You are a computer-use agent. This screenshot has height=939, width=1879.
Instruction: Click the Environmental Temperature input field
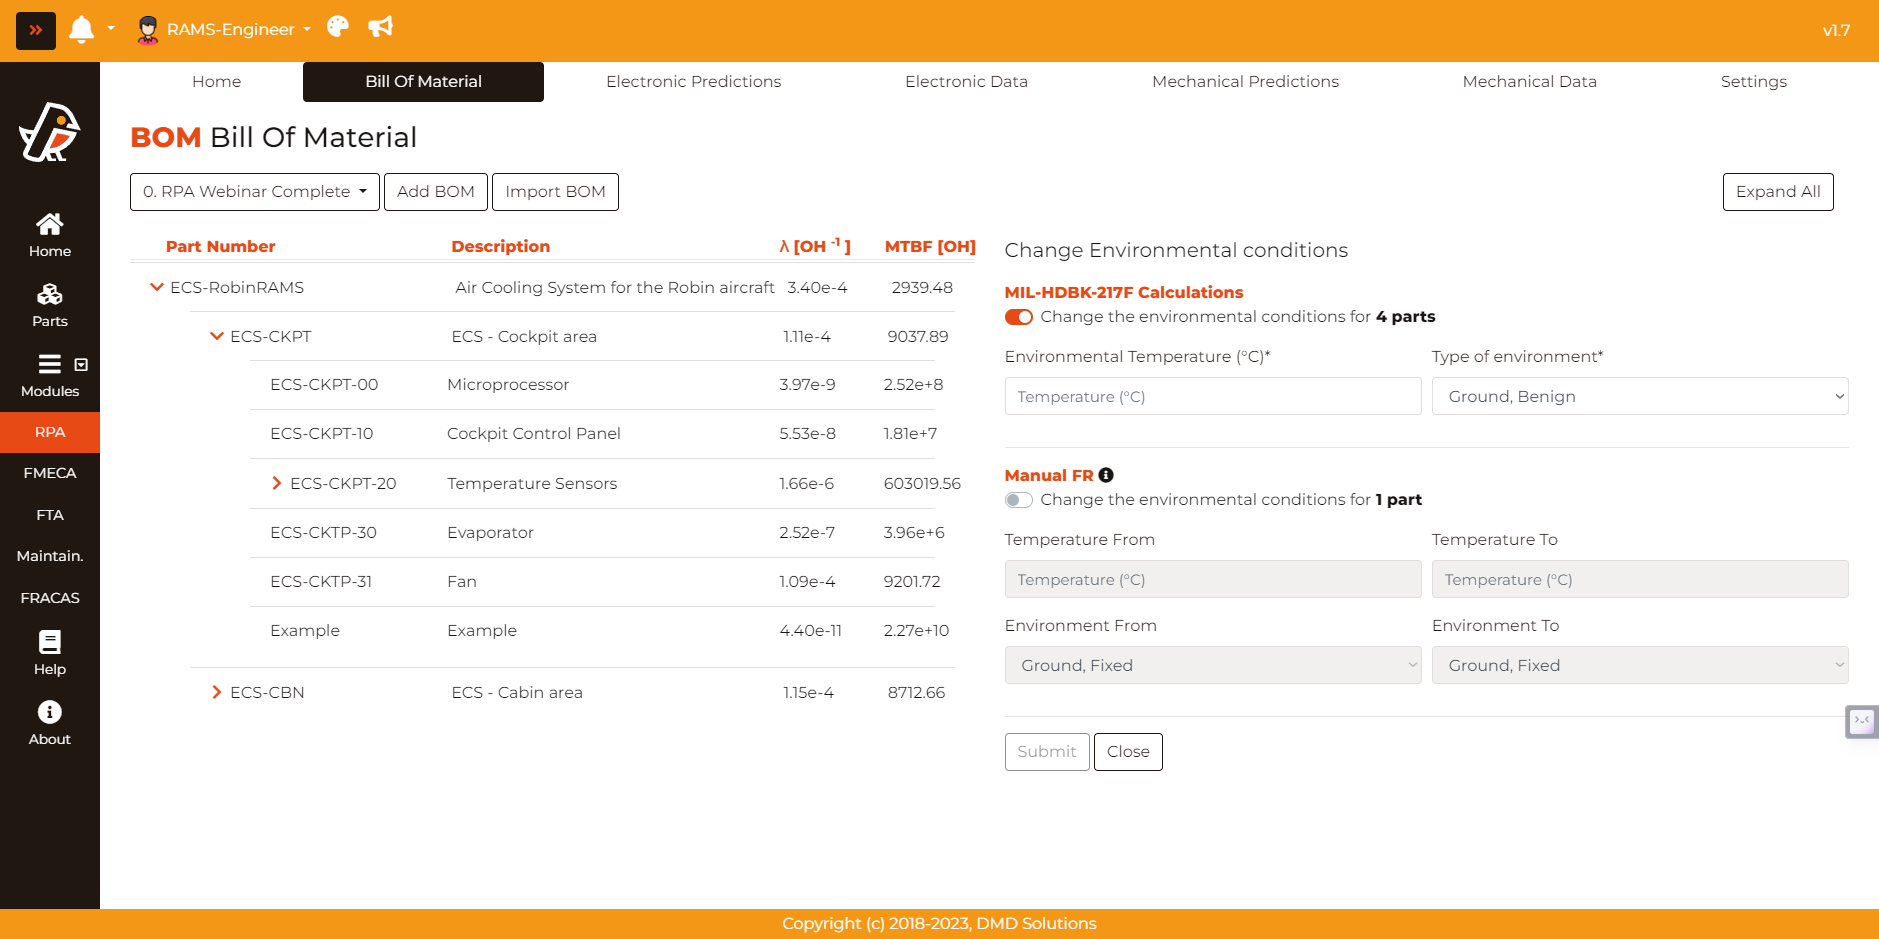coord(1212,396)
